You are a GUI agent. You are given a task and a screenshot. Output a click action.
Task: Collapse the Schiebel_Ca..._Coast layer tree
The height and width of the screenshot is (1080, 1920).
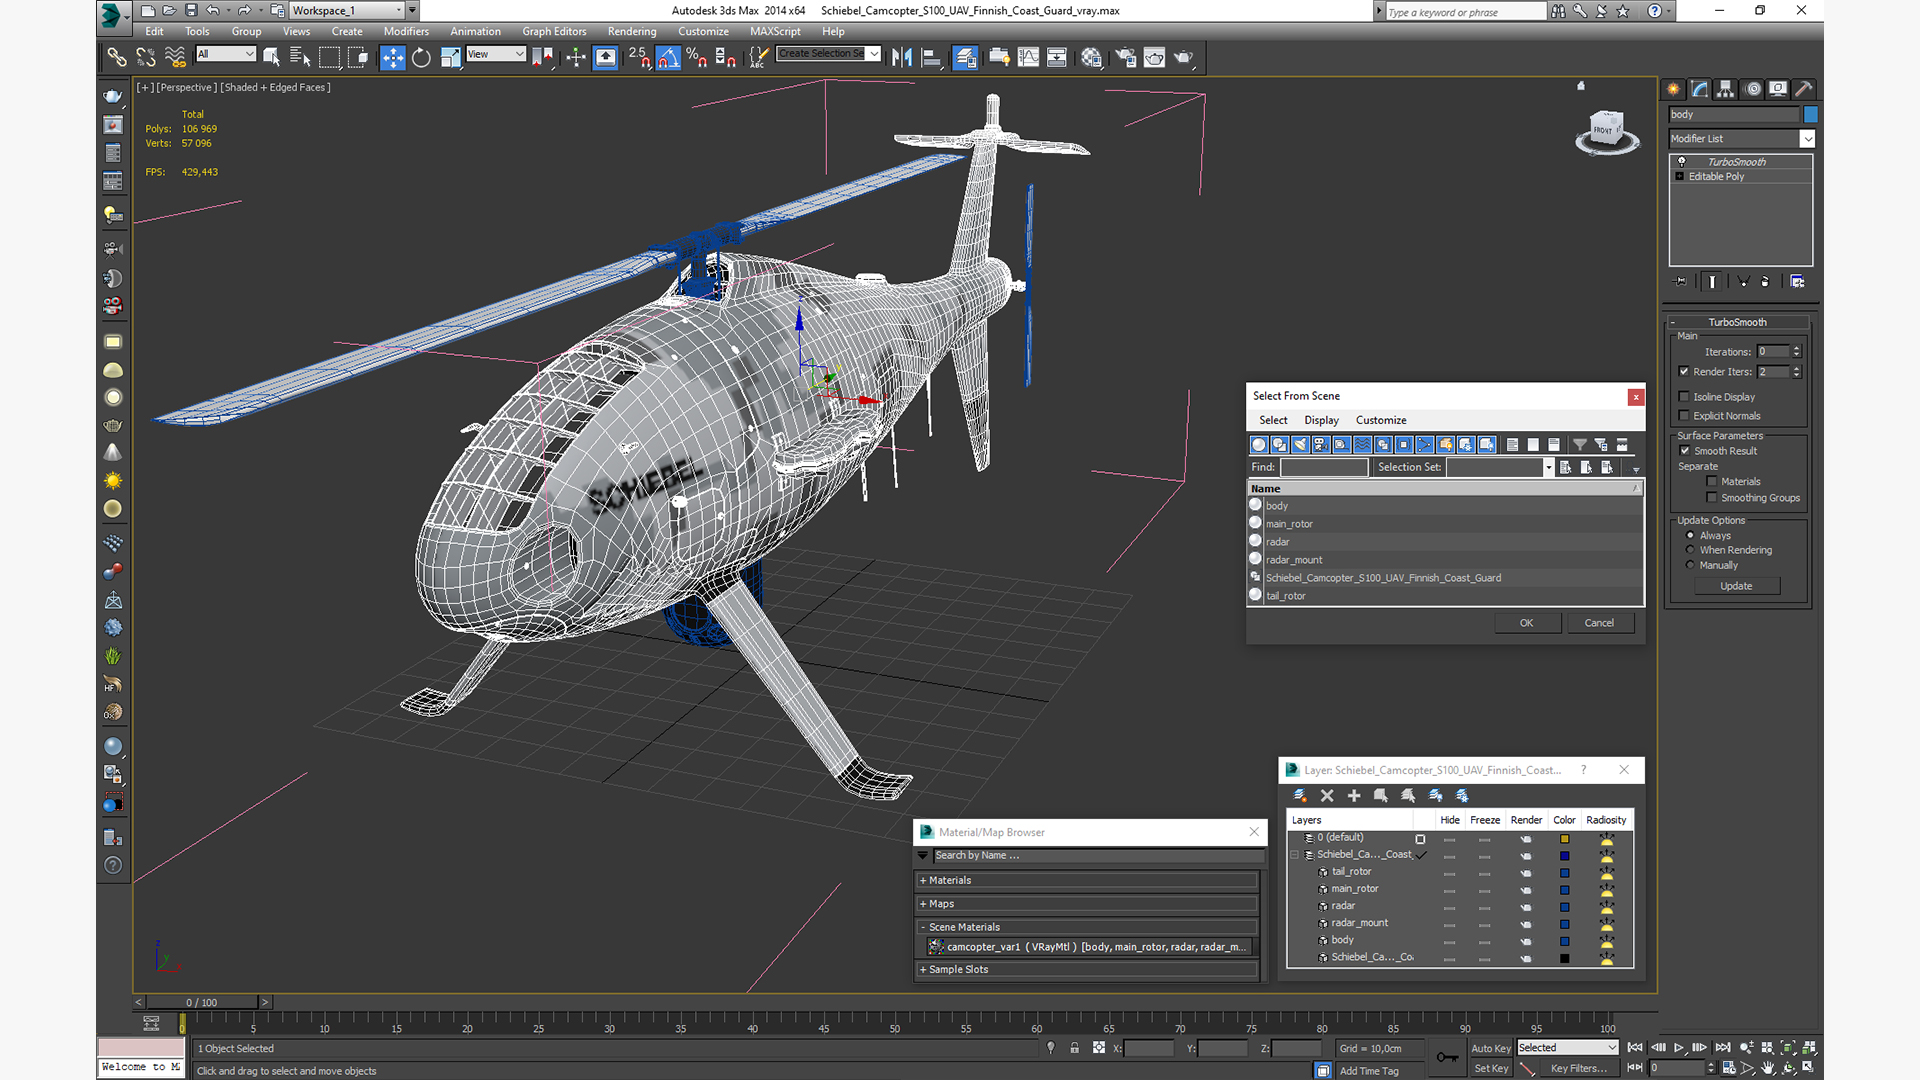(1295, 855)
